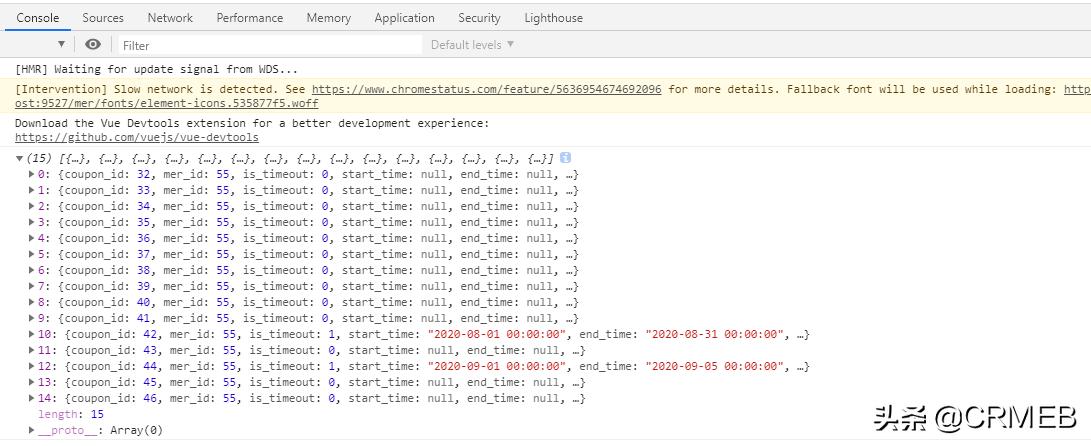Expand array item 11 with coupon_id 43
The image size is (1091, 446).
click(x=31, y=350)
